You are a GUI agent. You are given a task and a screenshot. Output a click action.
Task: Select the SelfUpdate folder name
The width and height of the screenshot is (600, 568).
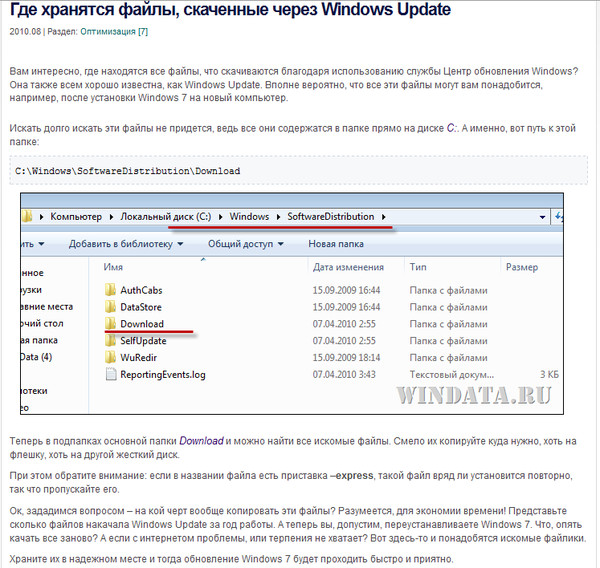point(143,341)
